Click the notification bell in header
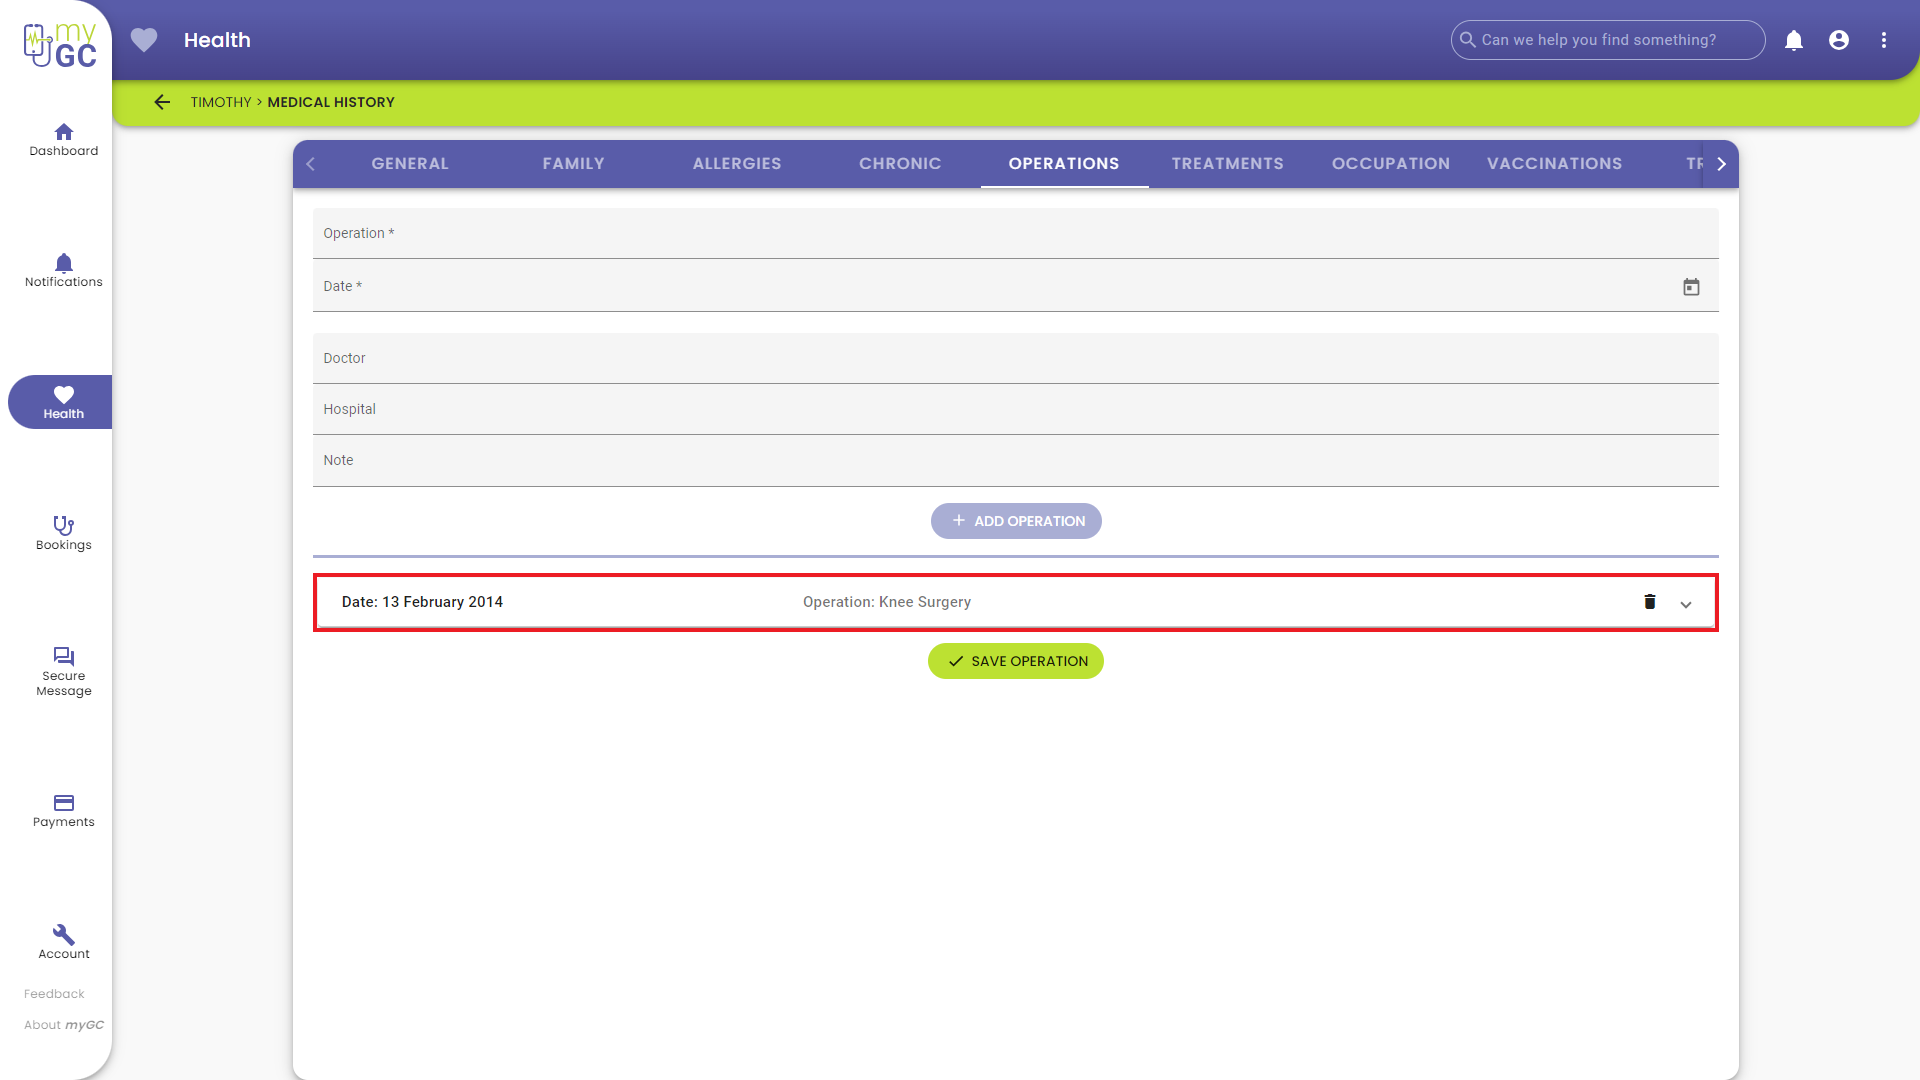The image size is (1920, 1080). [1794, 40]
